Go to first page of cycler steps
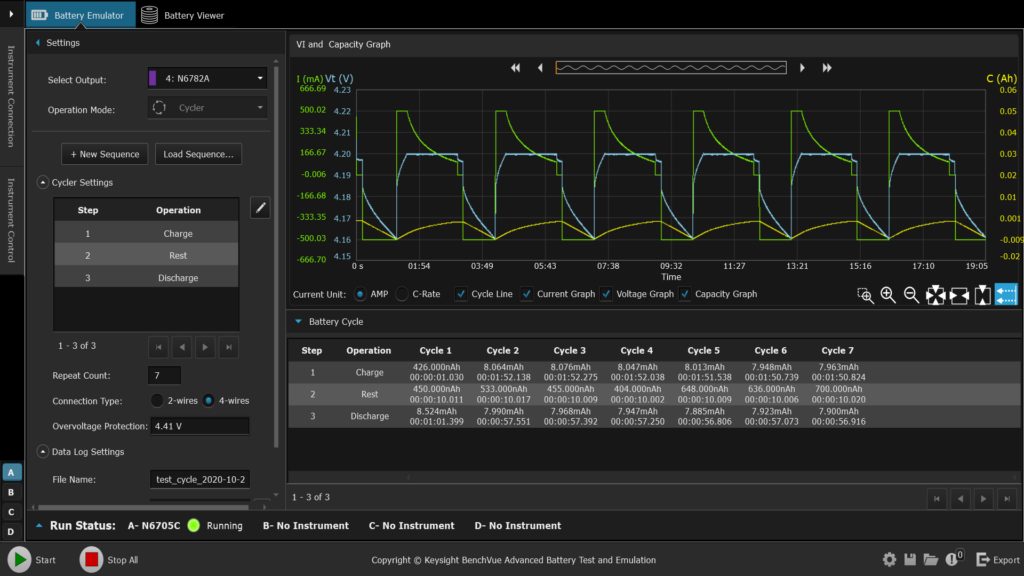The width and height of the screenshot is (1024, 576). [158, 347]
